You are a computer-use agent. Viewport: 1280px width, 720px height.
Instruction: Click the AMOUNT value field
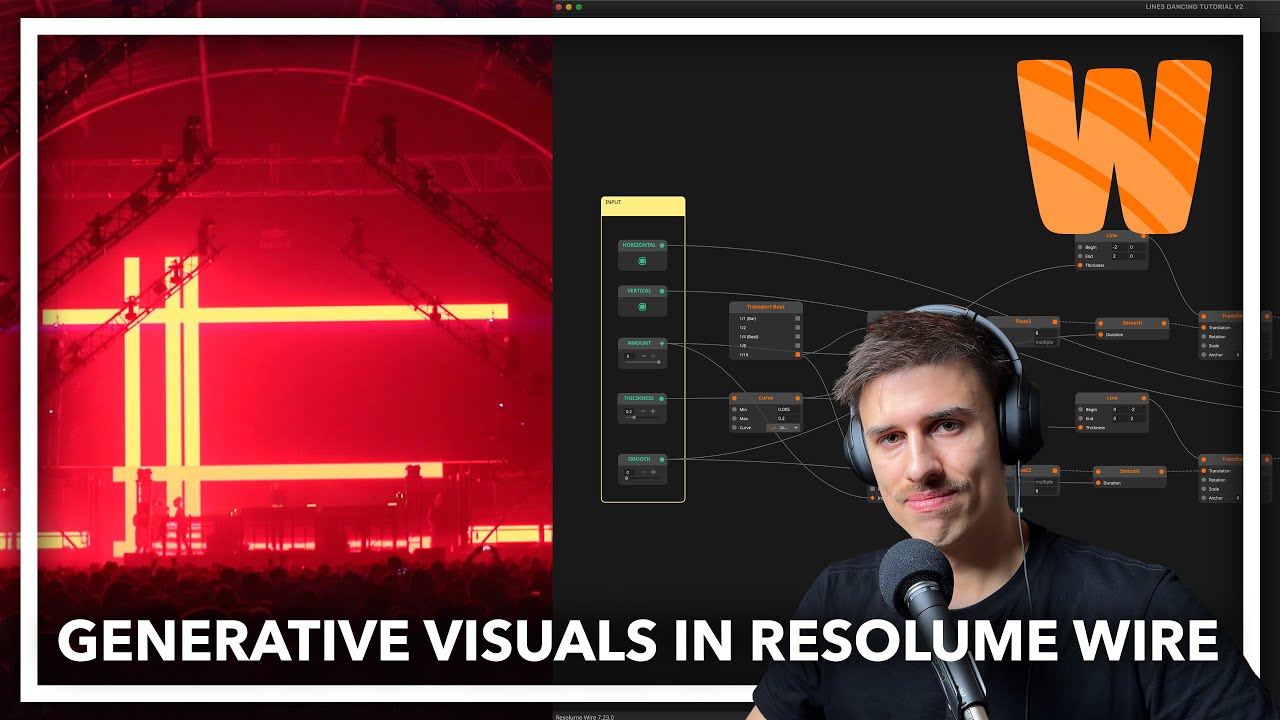tap(630, 356)
